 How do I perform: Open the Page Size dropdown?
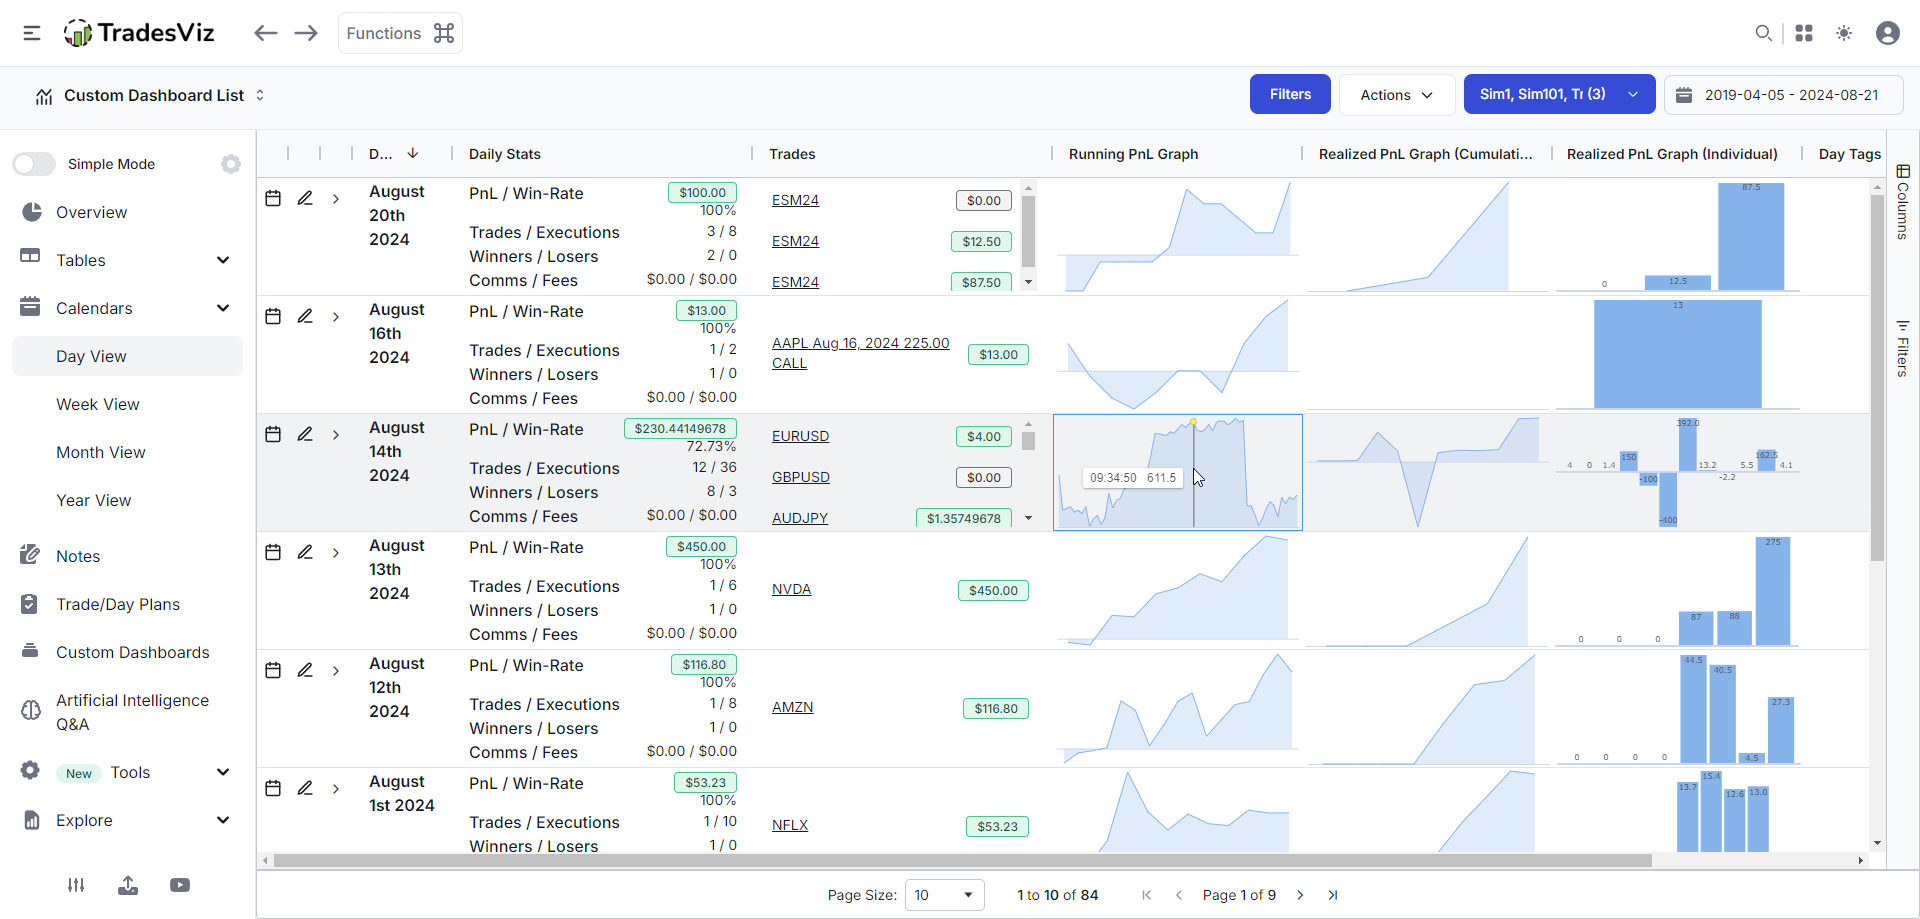[944, 895]
